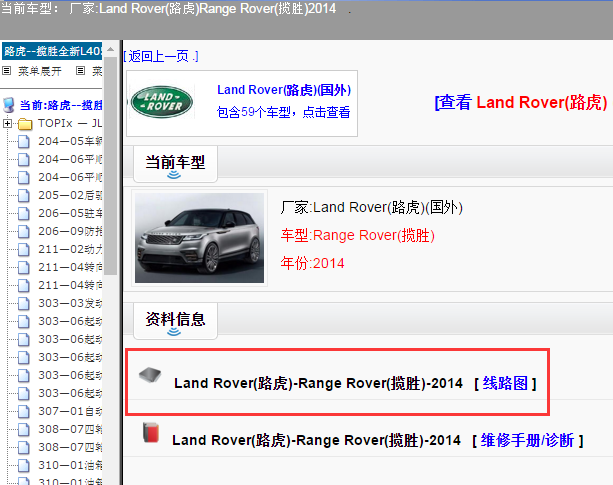
Task: Click the document icon for 303—03
Action: [x=23, y=303]
